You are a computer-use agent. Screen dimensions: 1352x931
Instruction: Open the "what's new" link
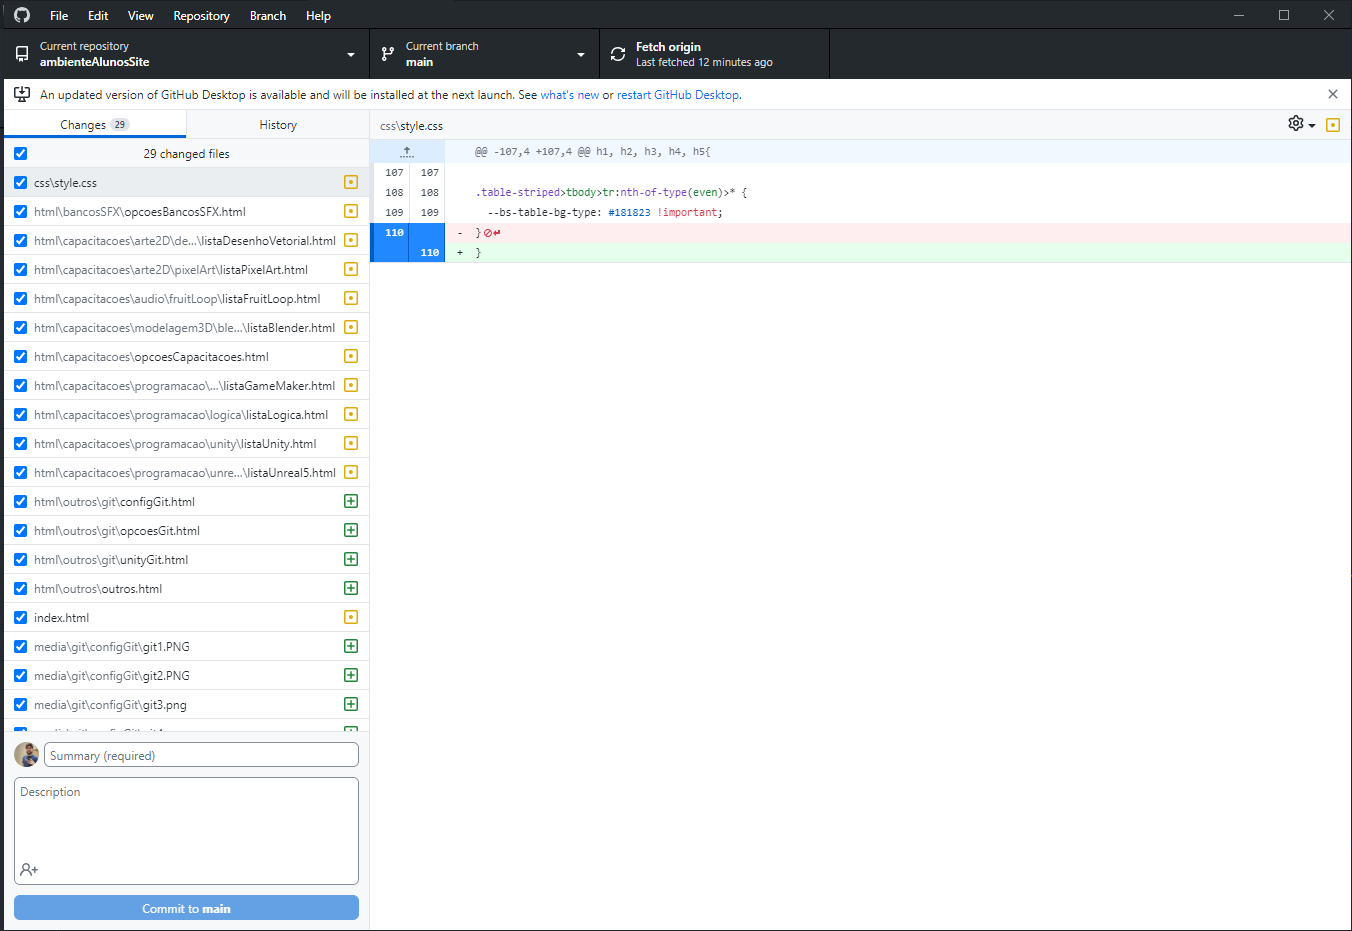(569, 95)
